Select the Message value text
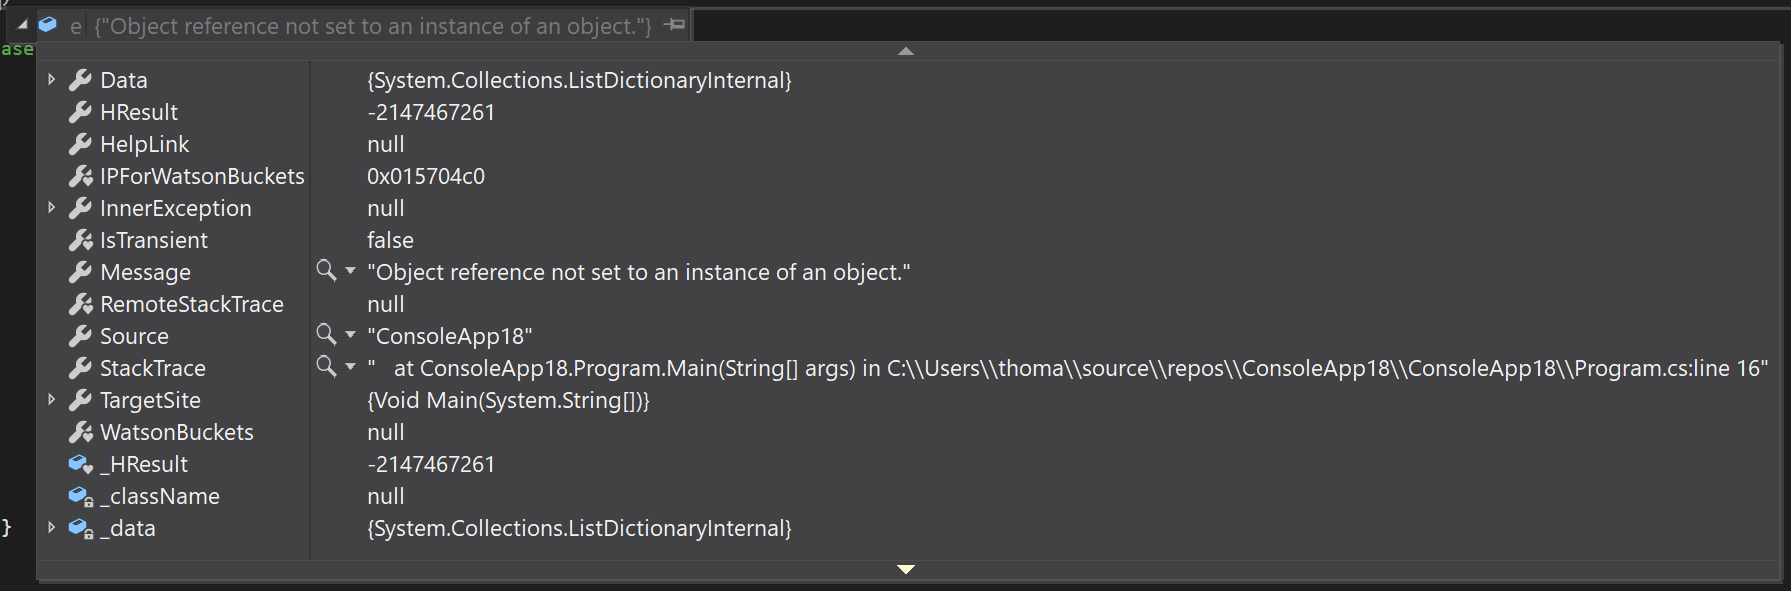The width and height of the screenshot is (1791, 591). (639, 271)
